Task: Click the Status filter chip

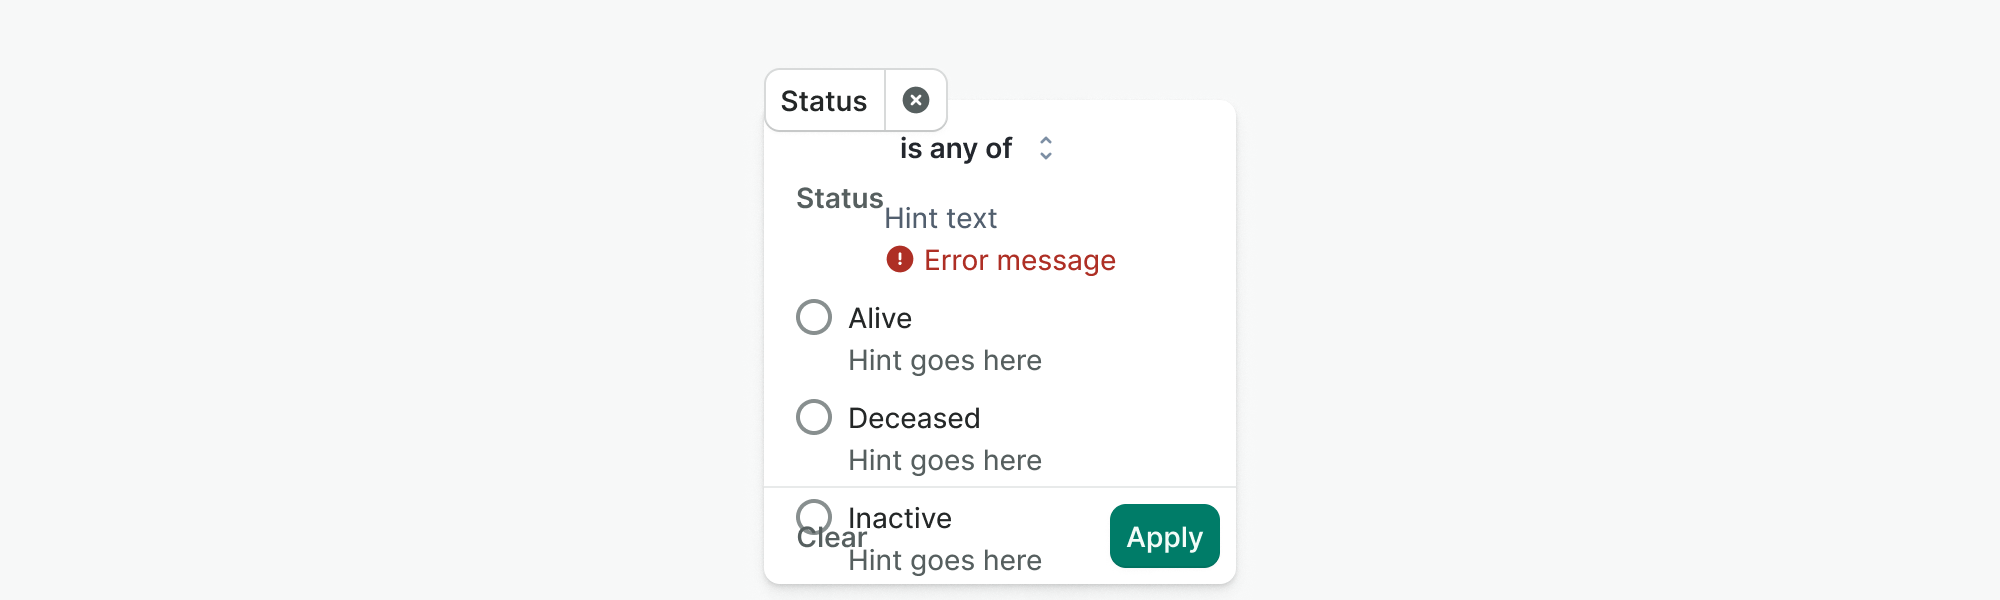Action: (x=824, y=101)
